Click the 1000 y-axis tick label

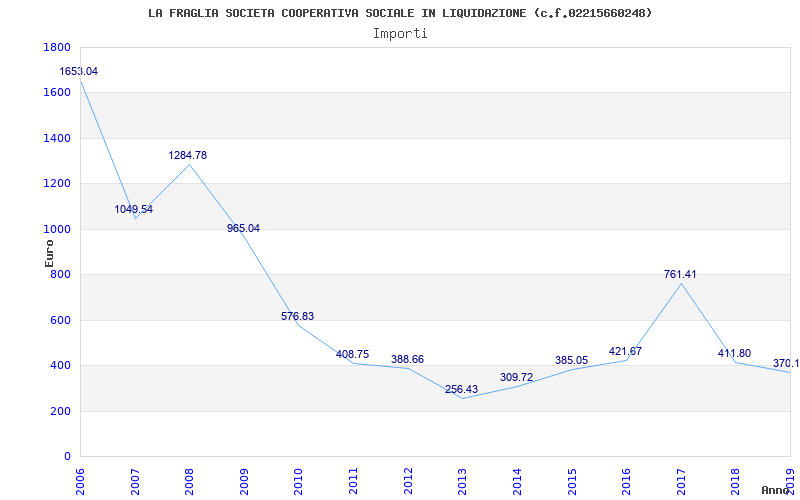(x=57, y=229)
